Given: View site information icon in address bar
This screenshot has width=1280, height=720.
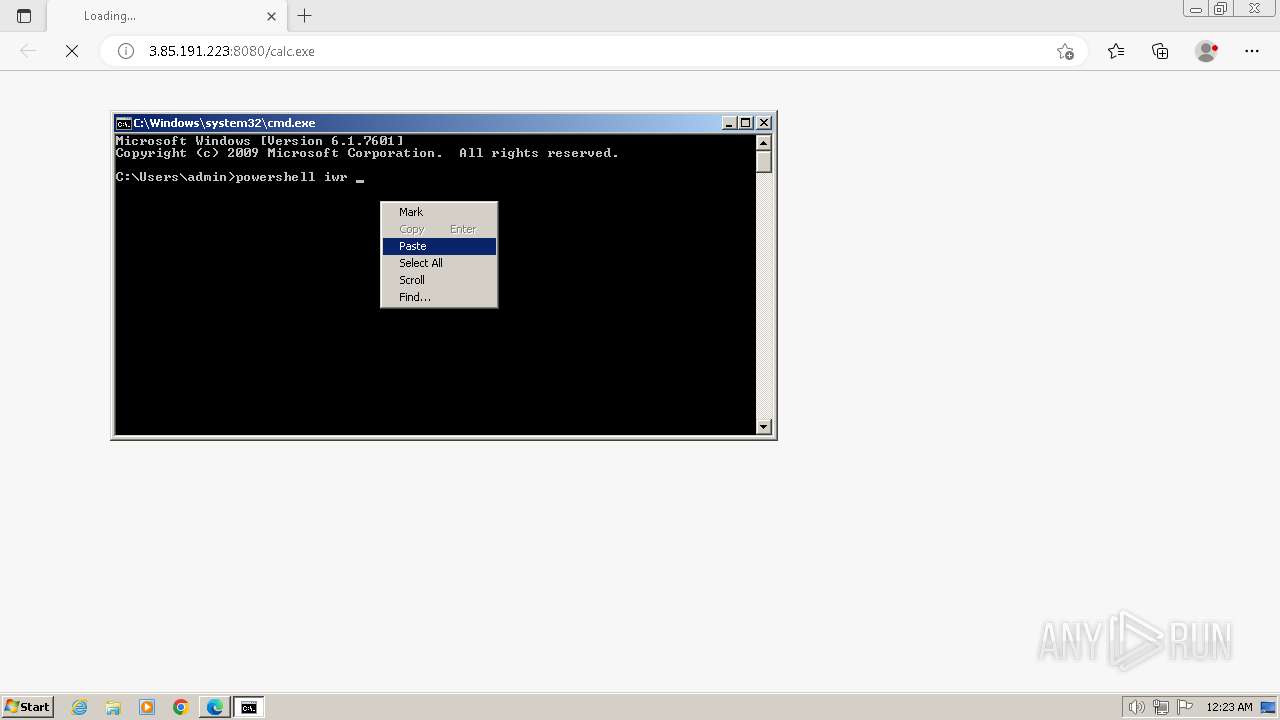Looking at the screenshot, I should click(126, 51).
